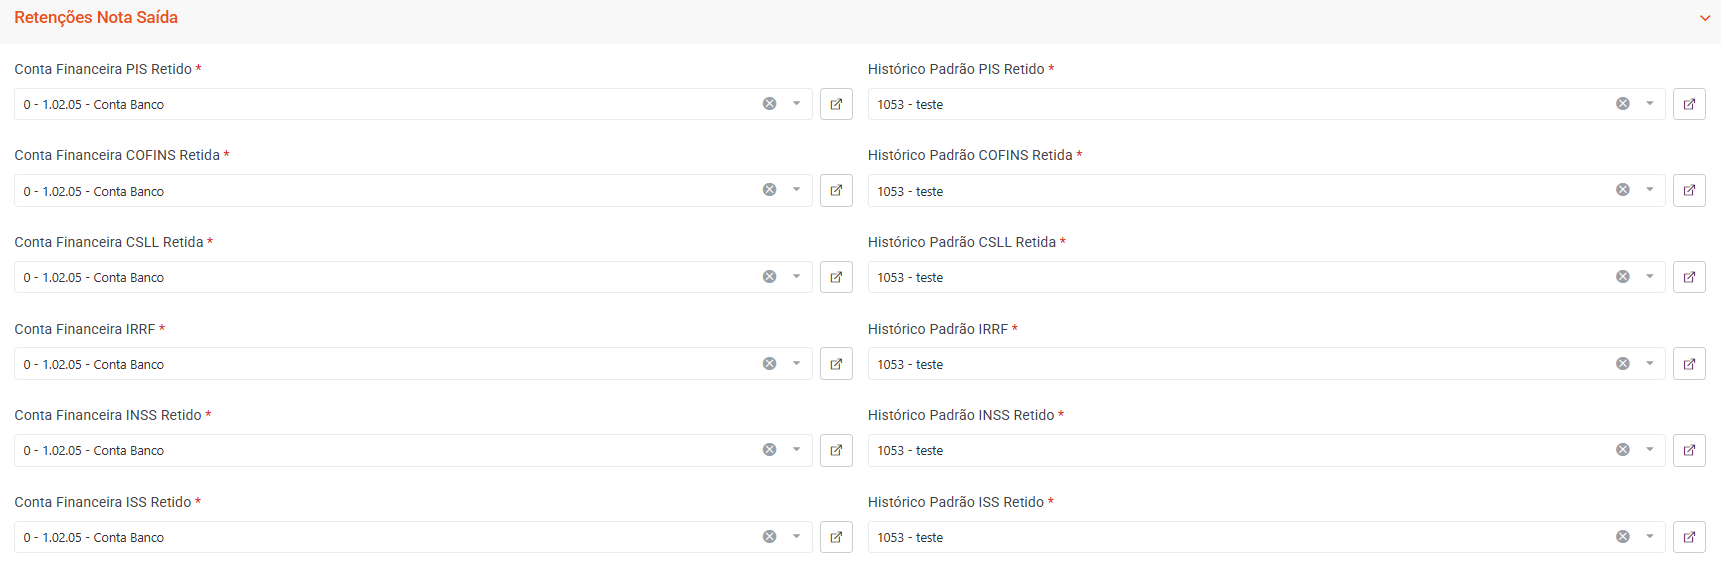This screenshot has width=1721, height=565.
Task: Collapse the Retenções Nota Saída section chevron
Action: click(x=1705, y=18)
